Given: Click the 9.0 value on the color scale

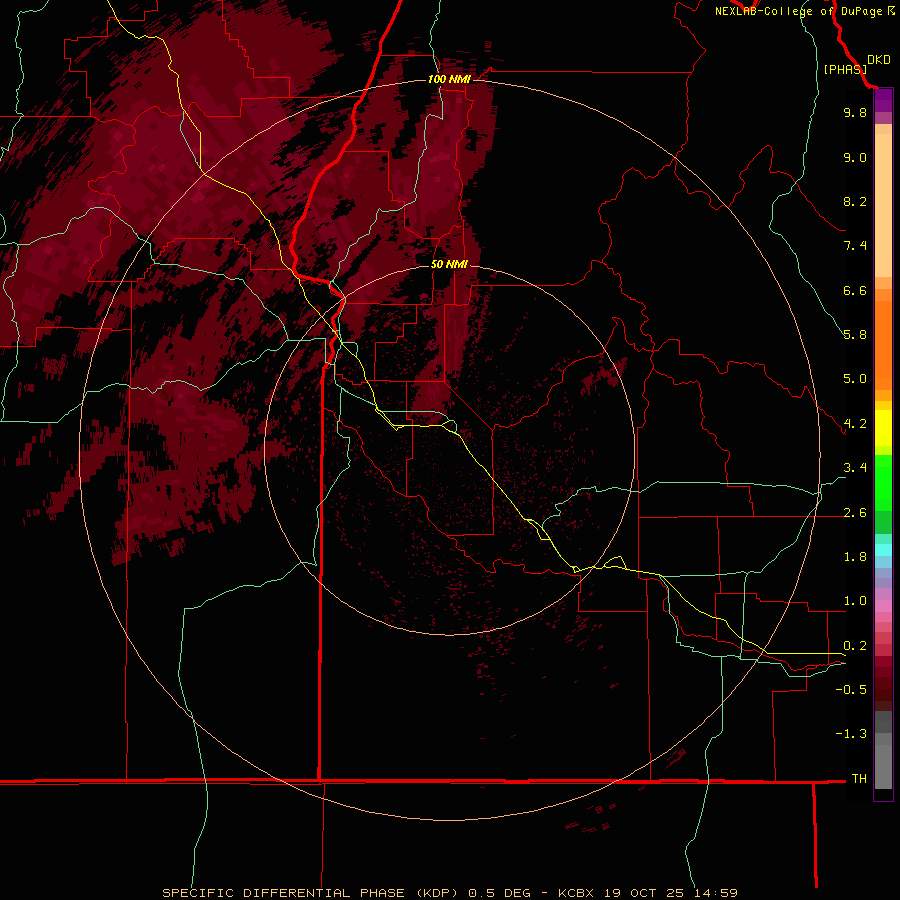Looking at the screenshot, I should pos(855,157).
